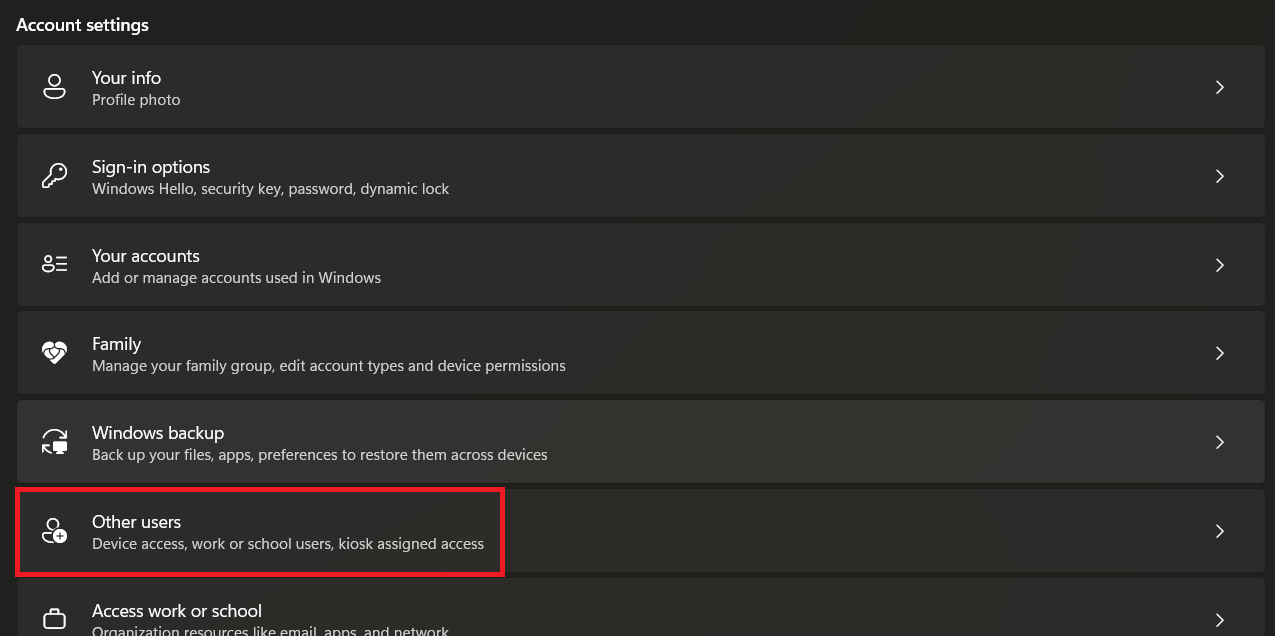
Task: Go to Windows backup title text
Action: coord(158,433)
